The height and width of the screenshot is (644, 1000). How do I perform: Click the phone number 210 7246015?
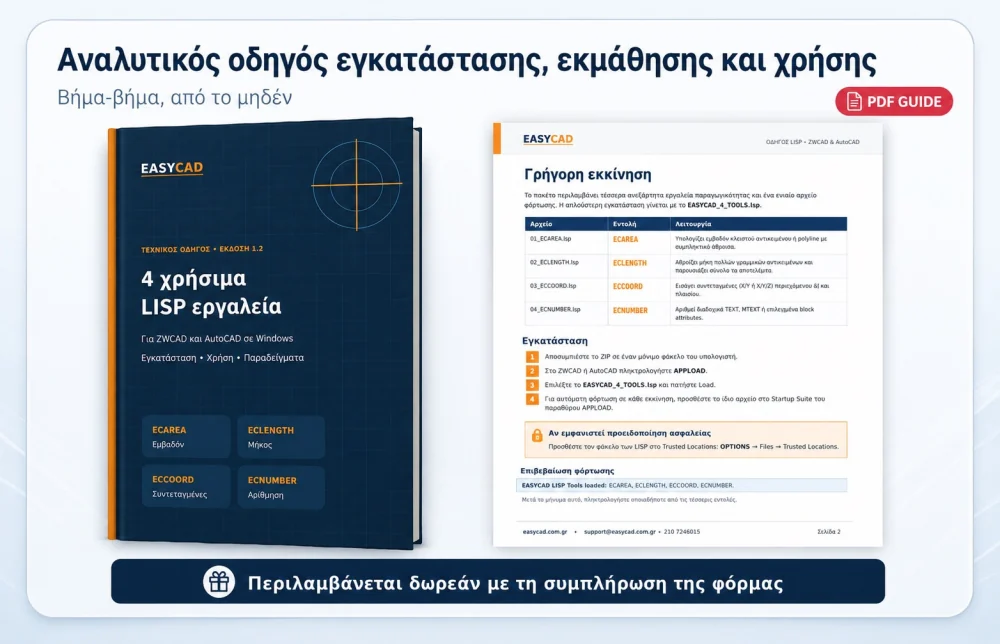coord(682,531)
